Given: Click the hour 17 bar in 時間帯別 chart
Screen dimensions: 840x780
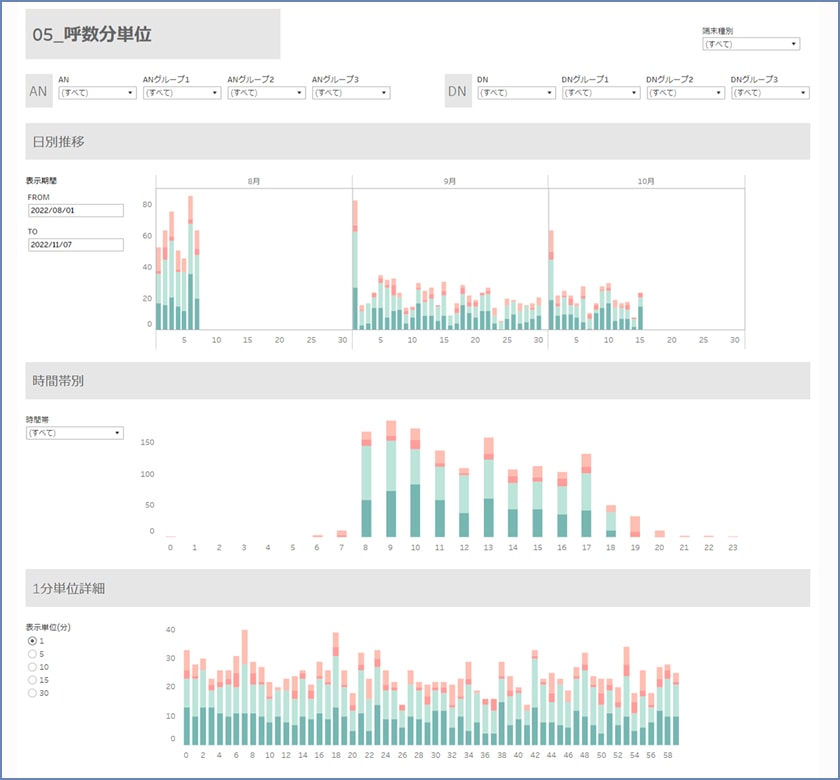Looking at the screenshot, I should (587, 496).
